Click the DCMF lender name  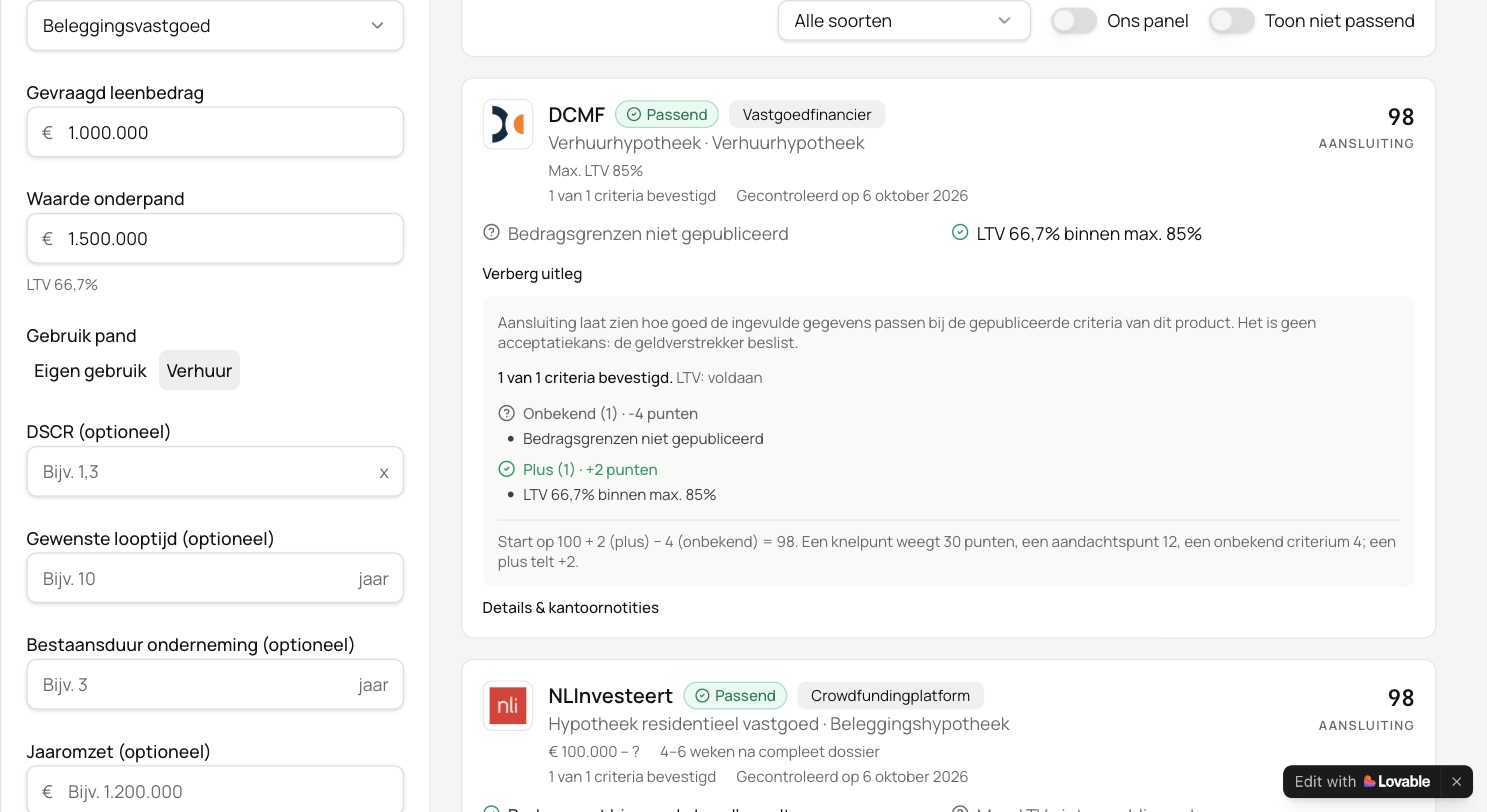tap(577, 115)
